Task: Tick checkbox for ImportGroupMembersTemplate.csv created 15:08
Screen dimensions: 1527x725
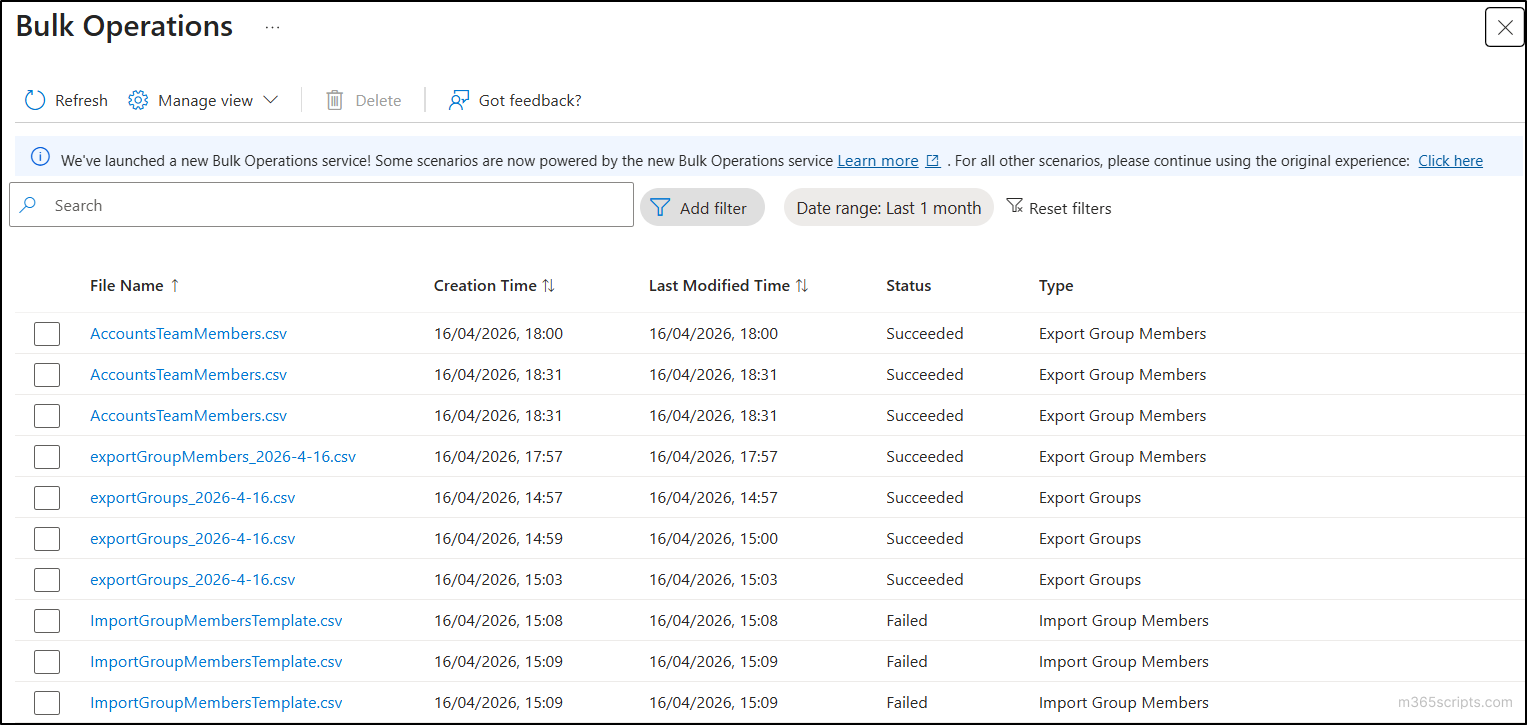Action: pos(47,621)
